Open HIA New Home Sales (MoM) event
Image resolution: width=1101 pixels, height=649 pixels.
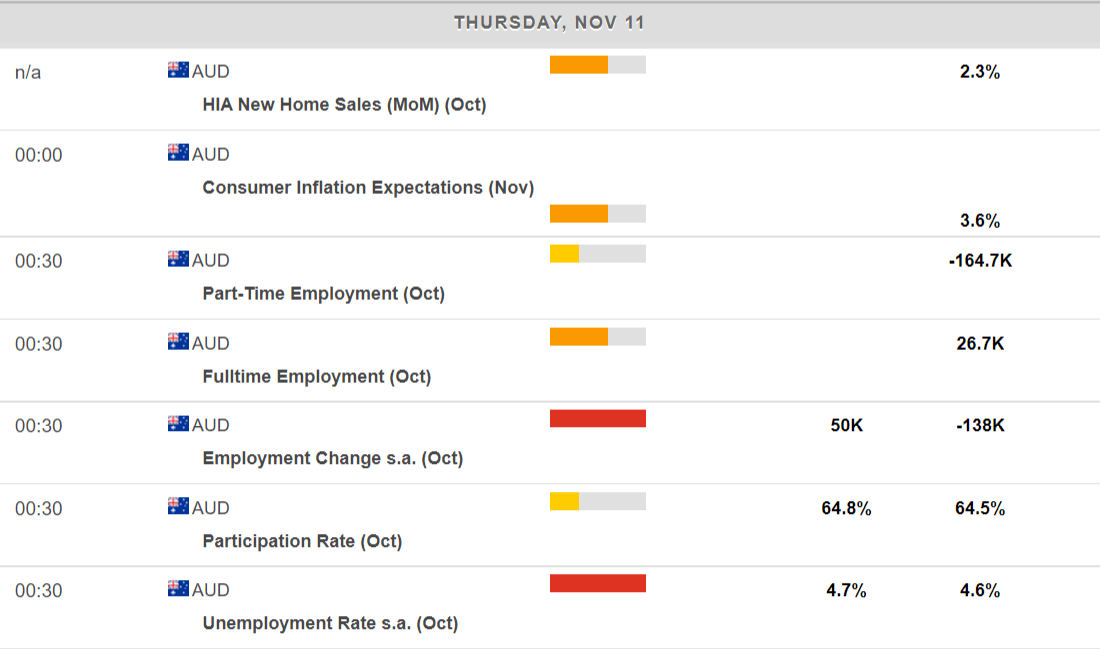click(x=344, y=104)
